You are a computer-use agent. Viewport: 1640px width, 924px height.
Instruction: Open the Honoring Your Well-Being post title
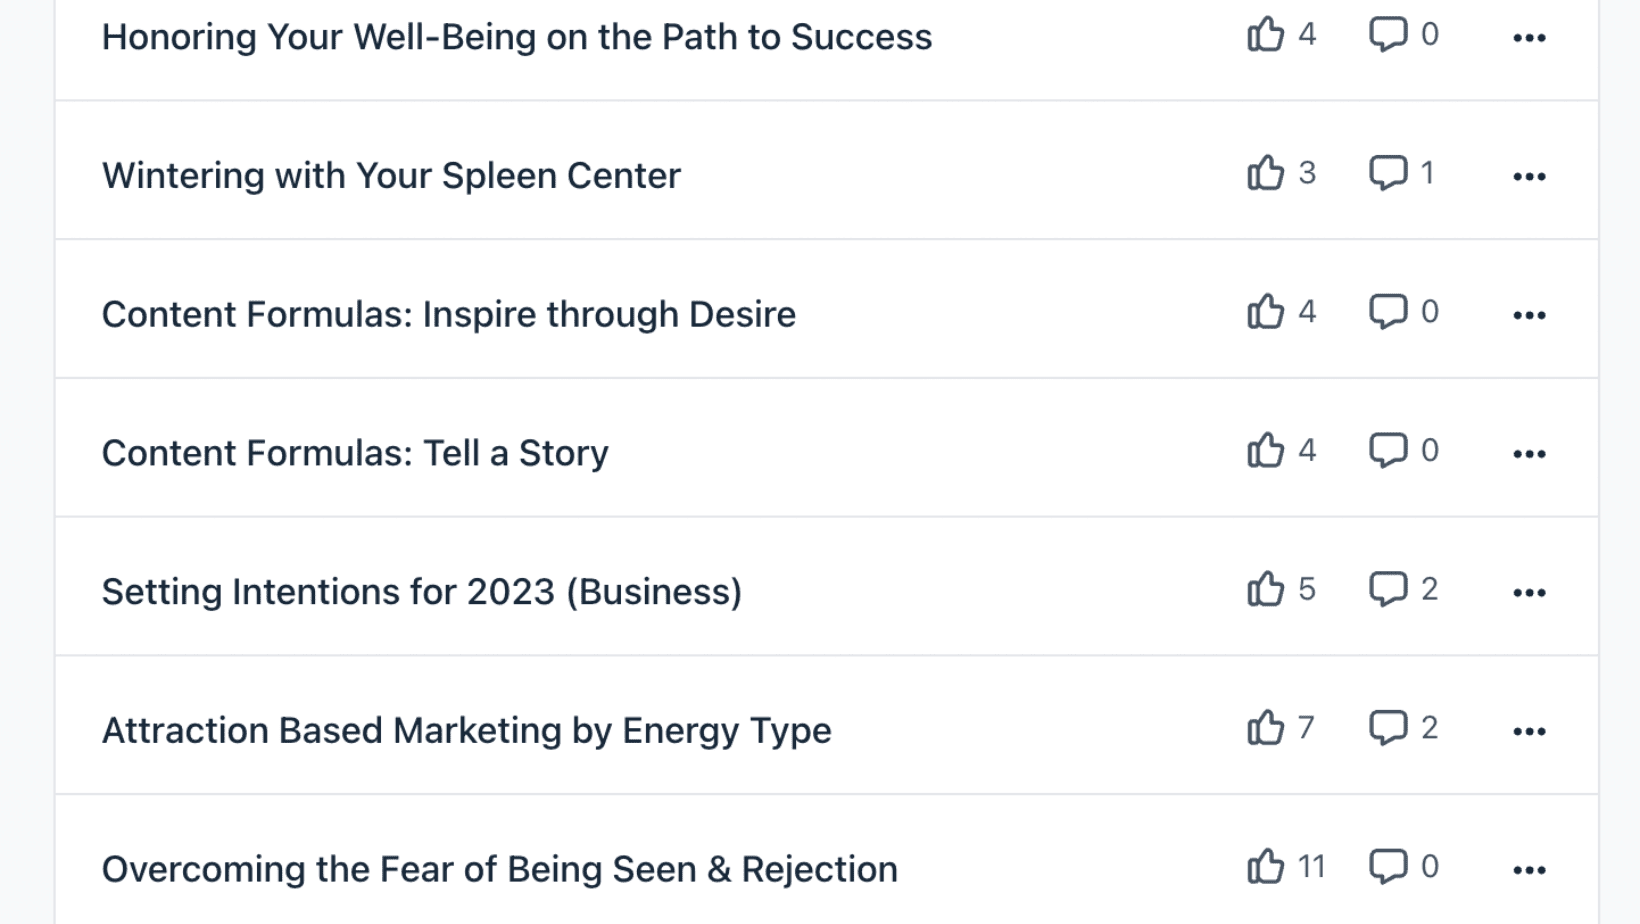point(517,37)
